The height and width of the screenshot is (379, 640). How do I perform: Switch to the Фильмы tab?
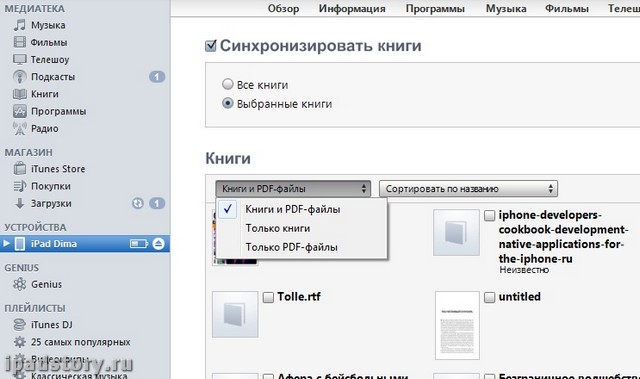tap(567, 9)
